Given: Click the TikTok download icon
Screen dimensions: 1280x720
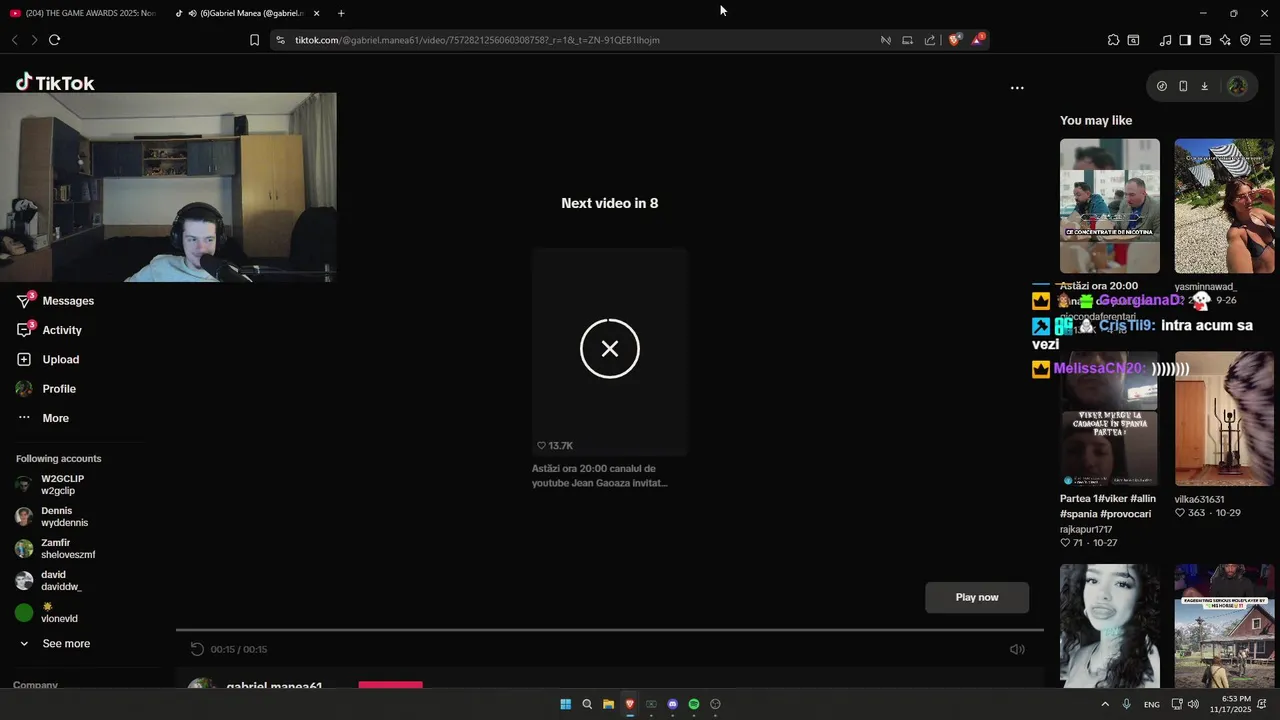Looking at the screenshot, I should (1204, 86).
